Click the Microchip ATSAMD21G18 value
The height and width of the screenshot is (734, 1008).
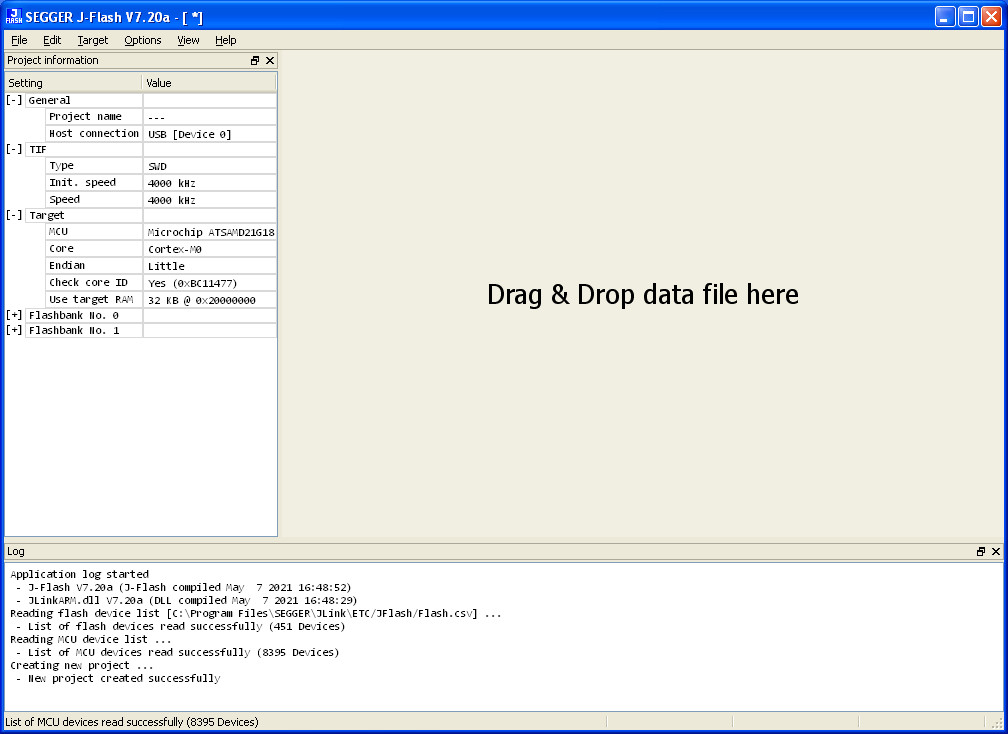210,232
